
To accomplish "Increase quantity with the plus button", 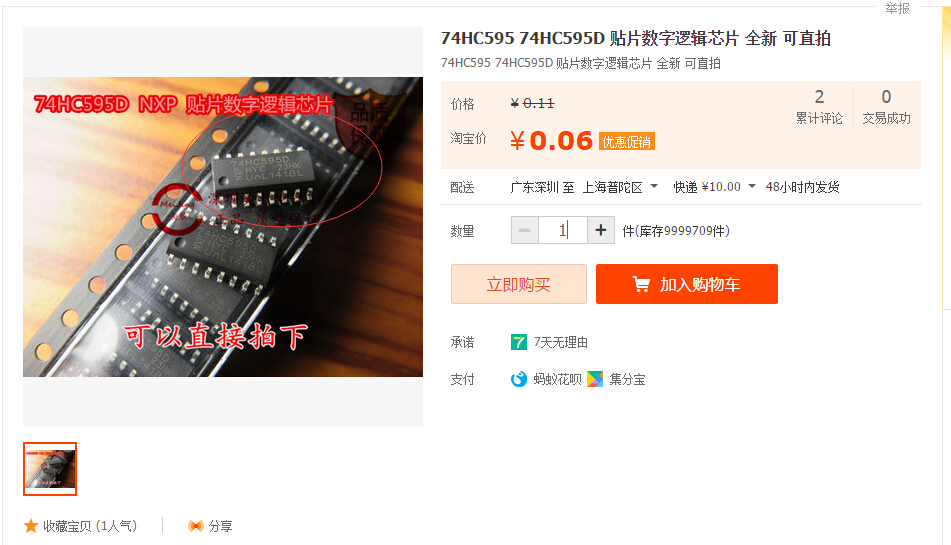I will (600, 230).
